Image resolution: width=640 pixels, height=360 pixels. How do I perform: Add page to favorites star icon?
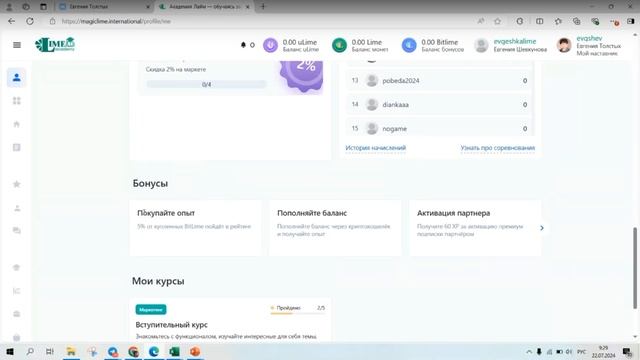498,21
